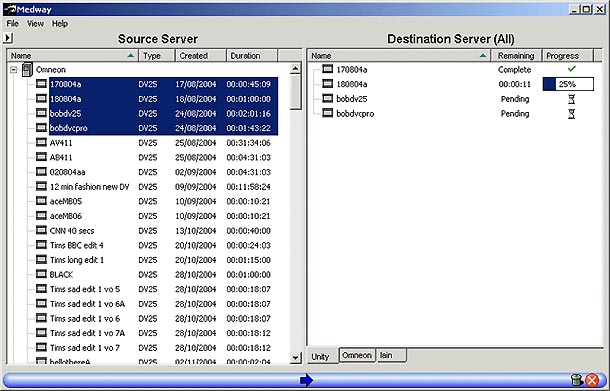Click the green checkmark for 170804a transfer
The width and height of the screenshot is (610, 391).
pos(571,69)
